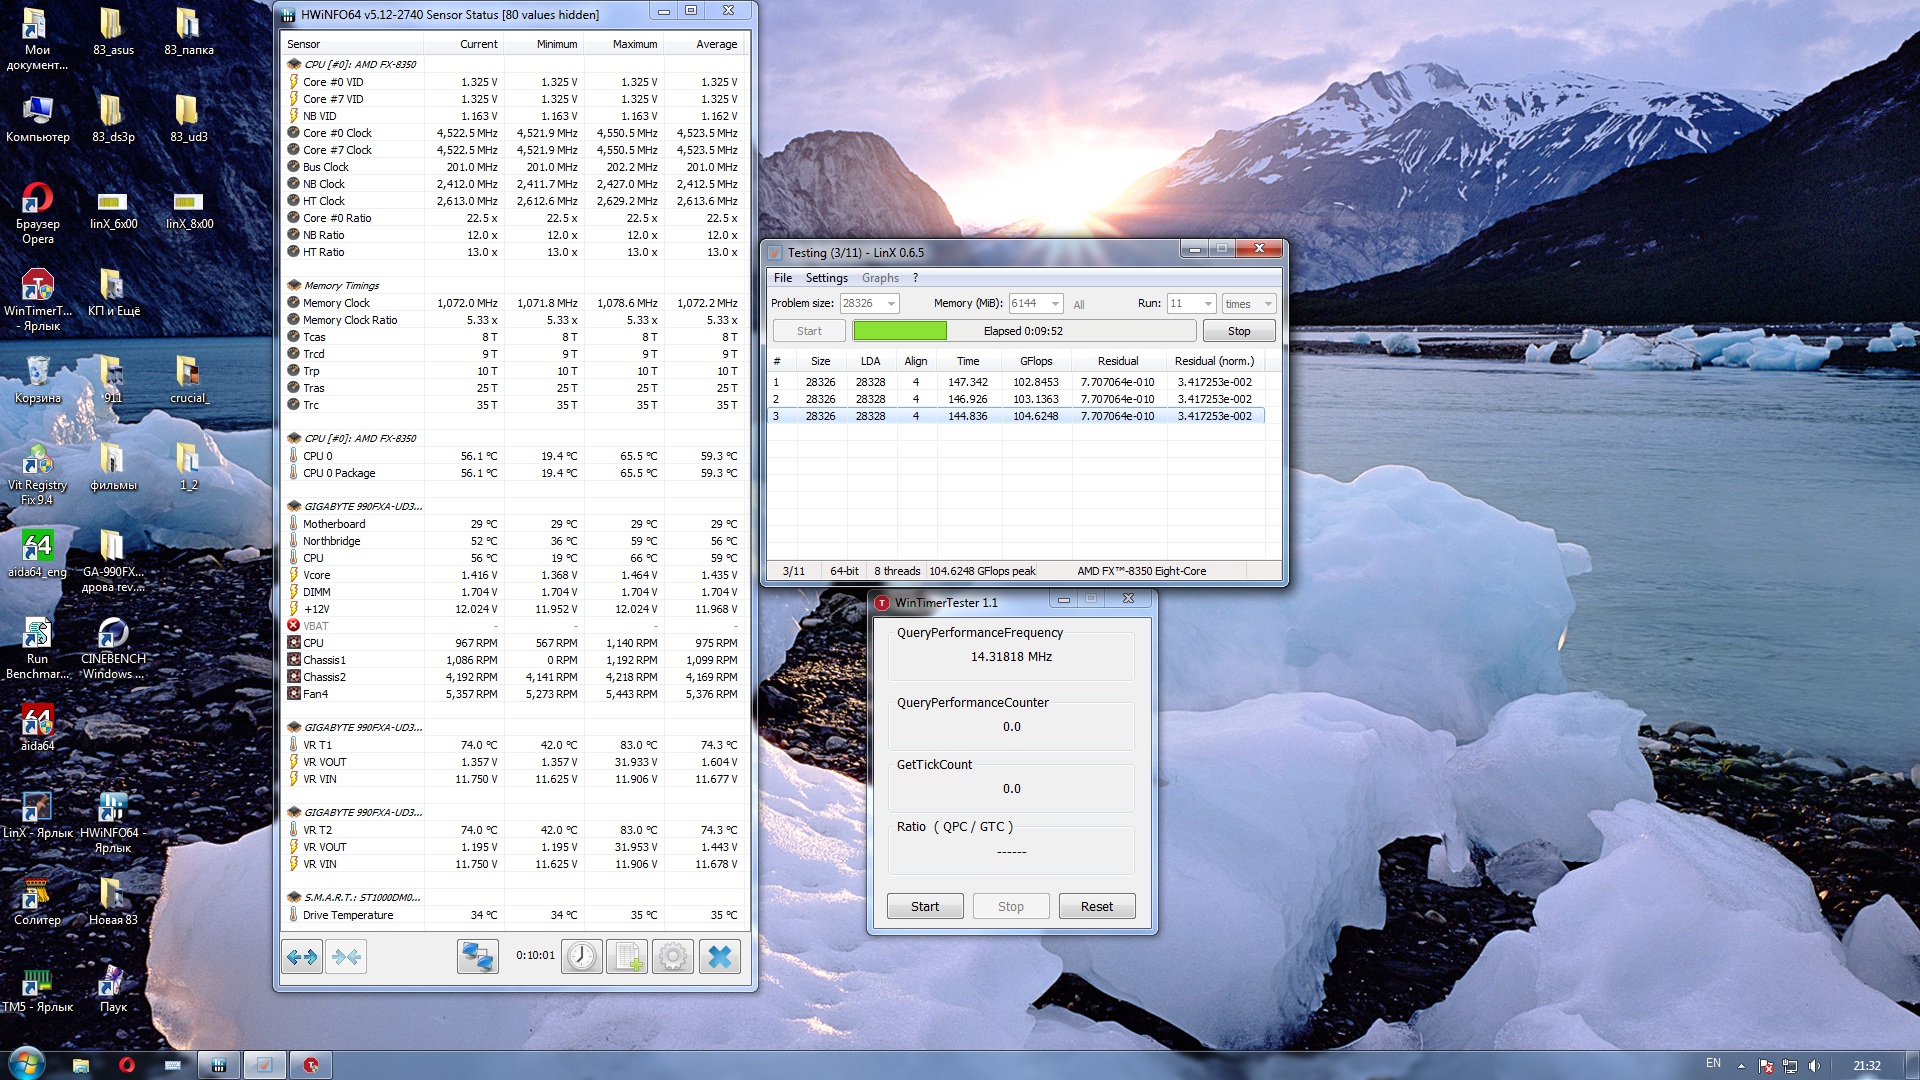Close sensors with the blue X icon
The height and width of the screenshot is (1080, 1920).
tap(719, 957)
